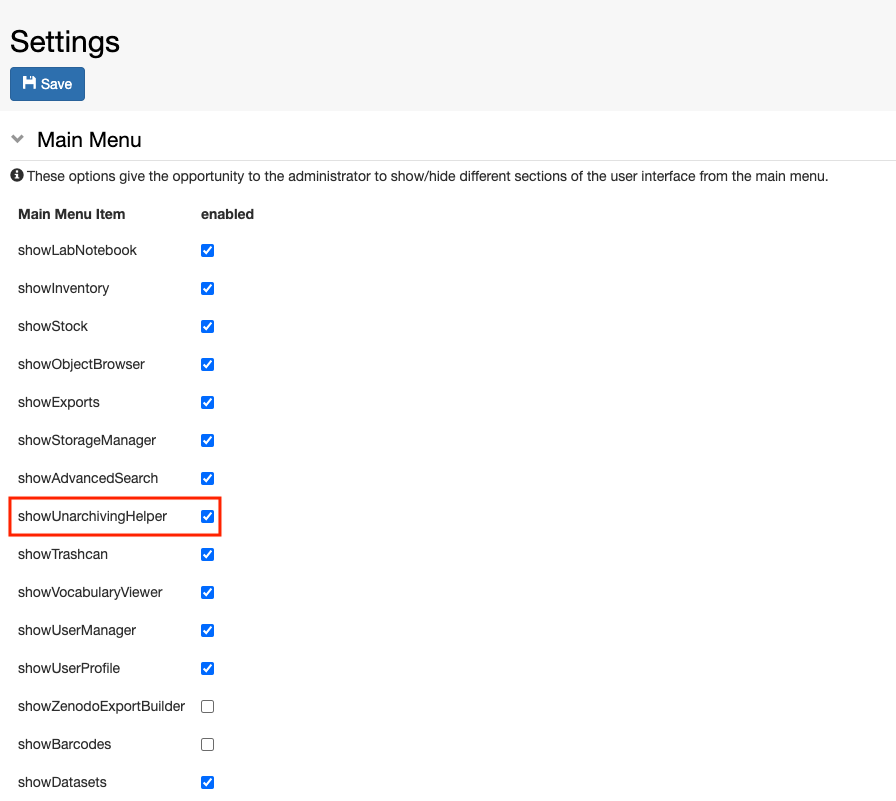Uncheck the showAdvancedSearch box
896x801 pixels.
(207, 478)
